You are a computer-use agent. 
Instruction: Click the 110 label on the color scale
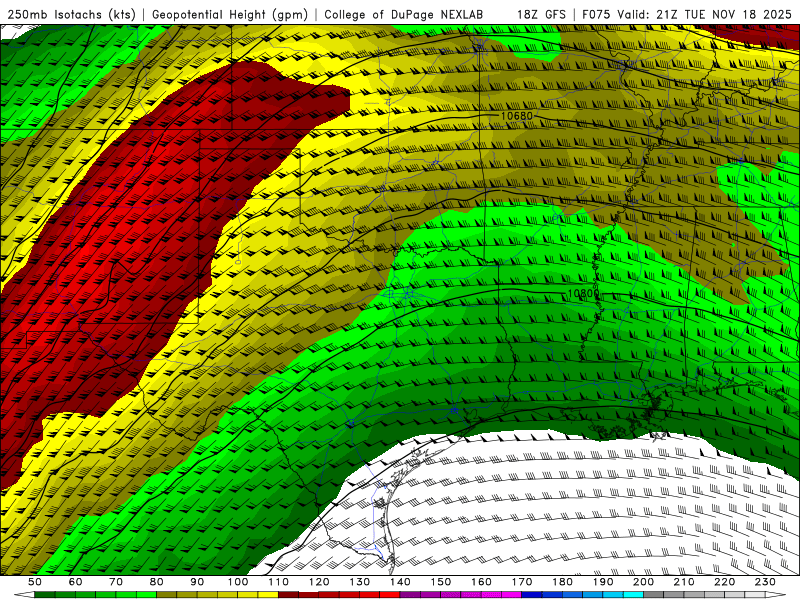pyautogui.click(x=279, y=582)
